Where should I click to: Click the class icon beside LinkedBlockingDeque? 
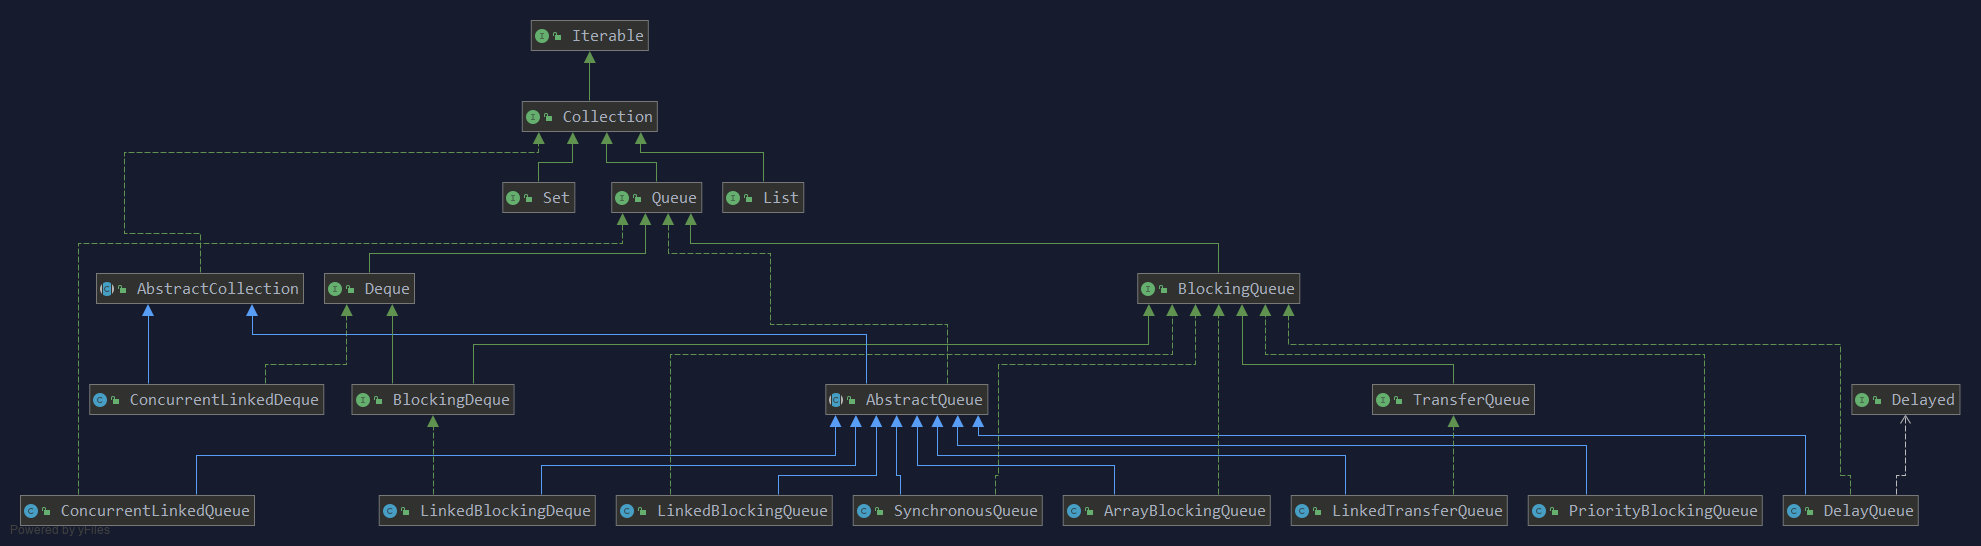point(390,511)
